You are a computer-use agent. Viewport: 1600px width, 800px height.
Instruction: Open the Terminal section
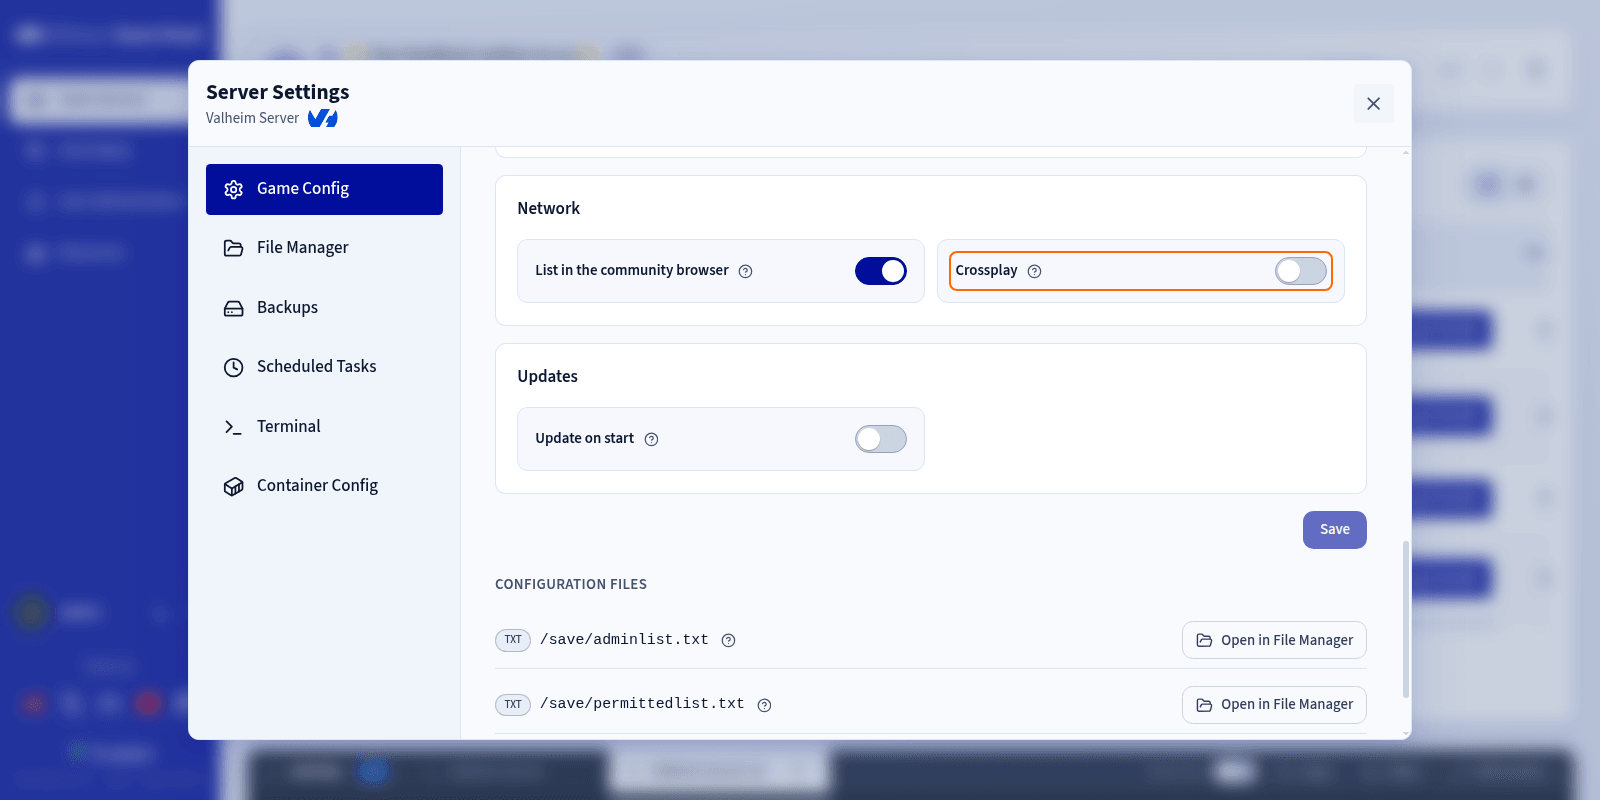[x=324, y=427]
